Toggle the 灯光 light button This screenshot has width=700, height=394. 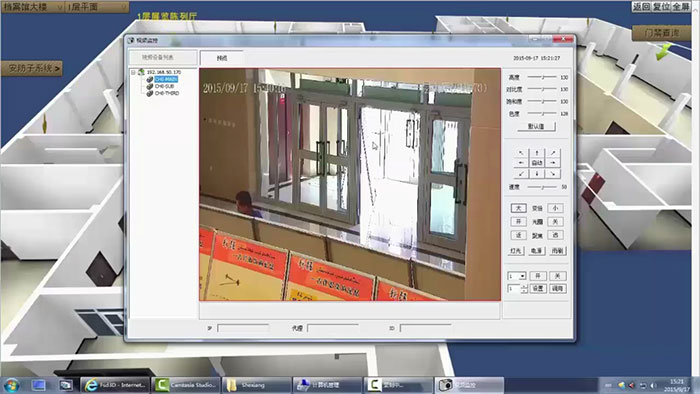pyautogui.click(x=516, y=251)
